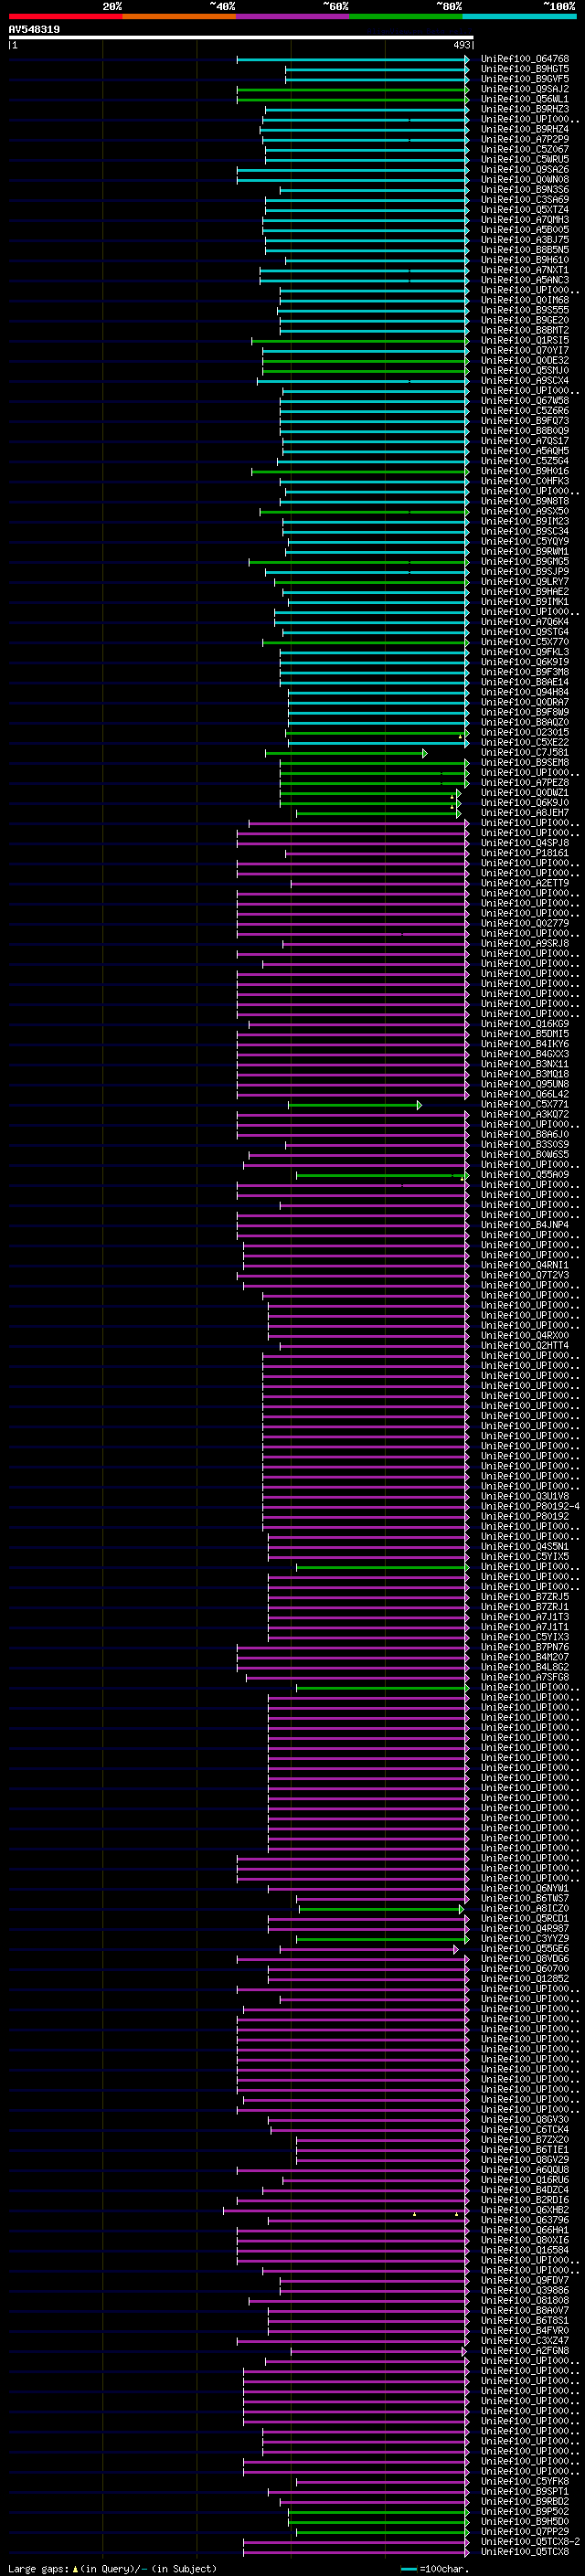Click the magenta ~60% identity legend segment
This screenshot has height=2576, width=585.
coord(292,16)
